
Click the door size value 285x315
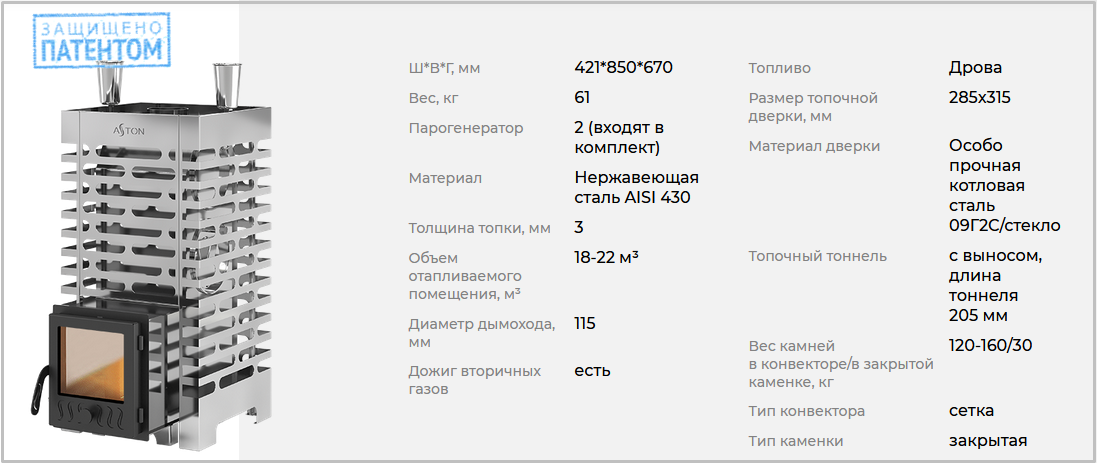click(979, 98)
